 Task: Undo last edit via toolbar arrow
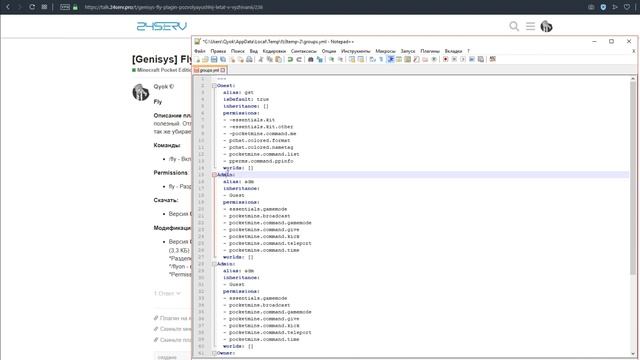click(290, 60)
